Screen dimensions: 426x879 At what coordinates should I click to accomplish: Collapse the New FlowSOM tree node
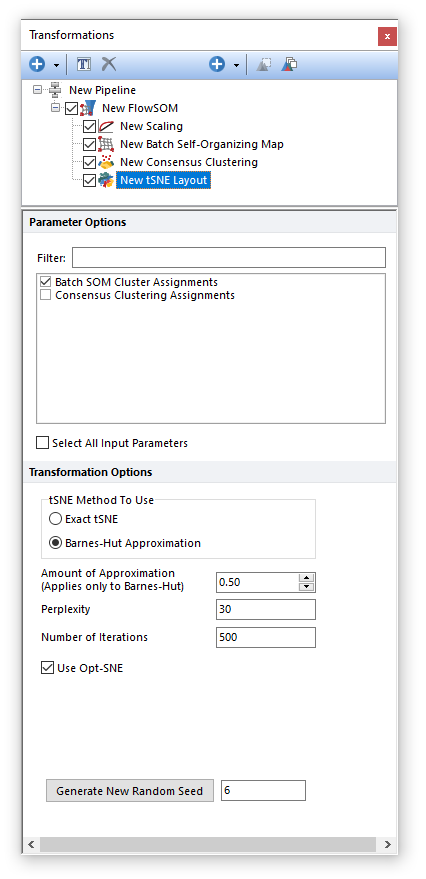[x=55, y=107]
